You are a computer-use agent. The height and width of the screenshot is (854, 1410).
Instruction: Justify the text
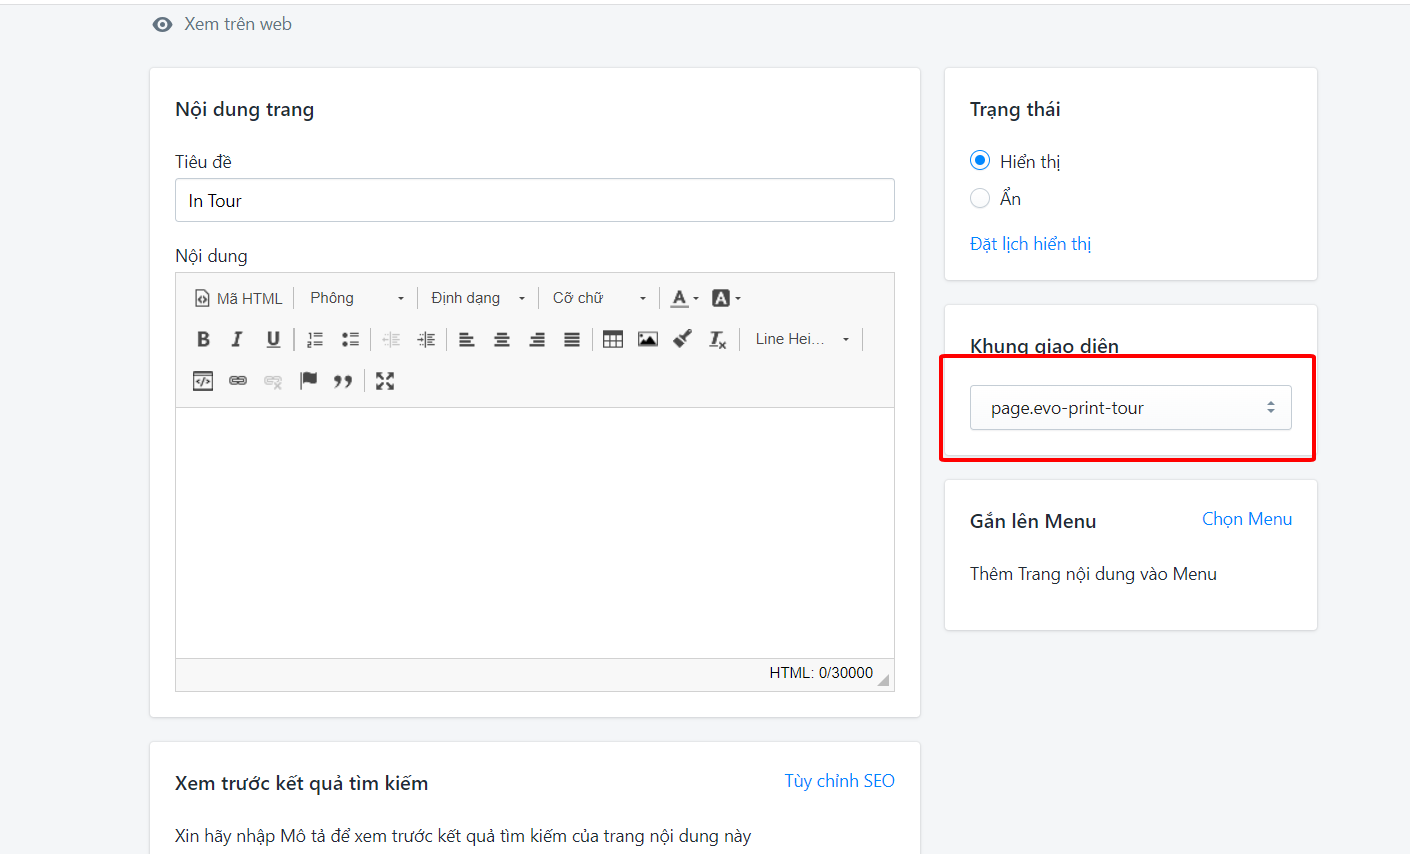572,339
